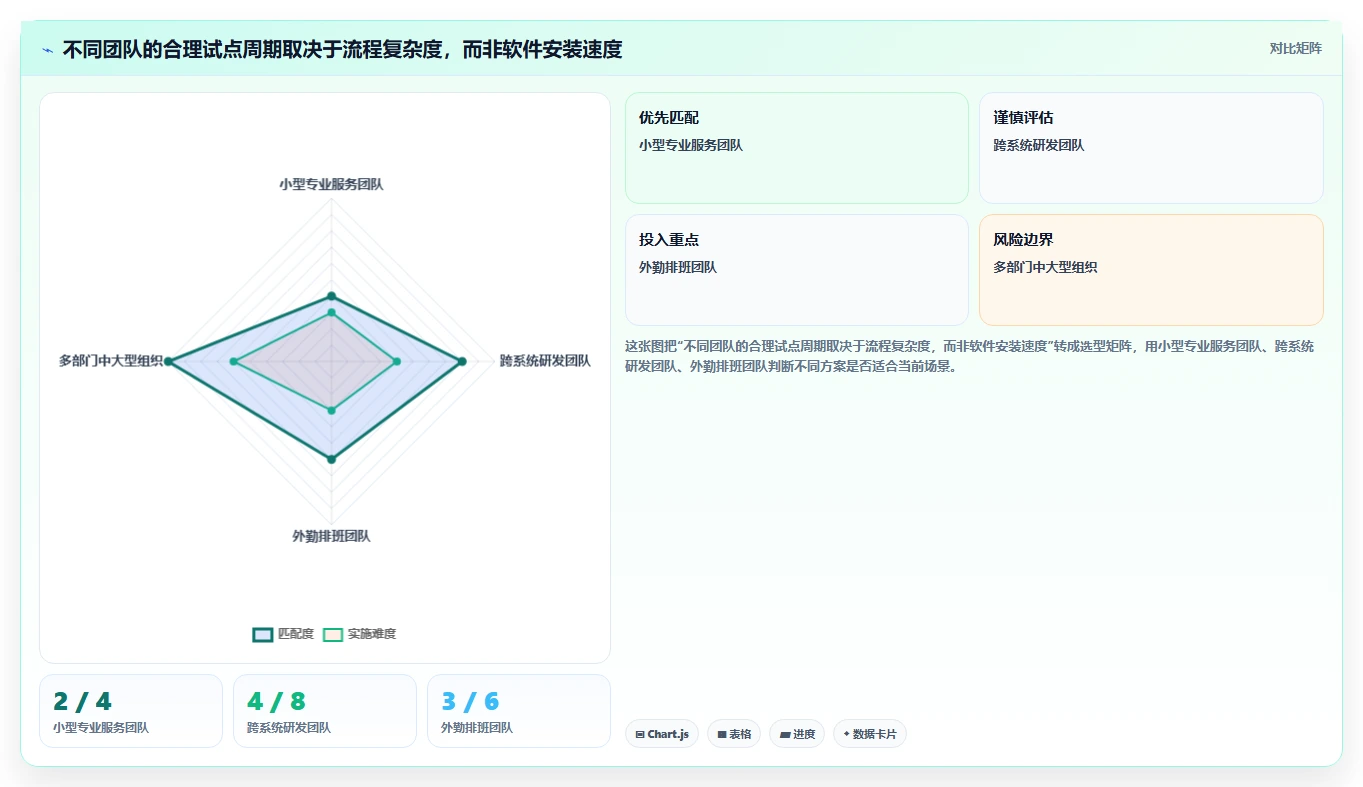Click the 匹配度 data point on 跨系统研发团队 axis
This screenshot has width=1363, height=787.
pos(462,361)
